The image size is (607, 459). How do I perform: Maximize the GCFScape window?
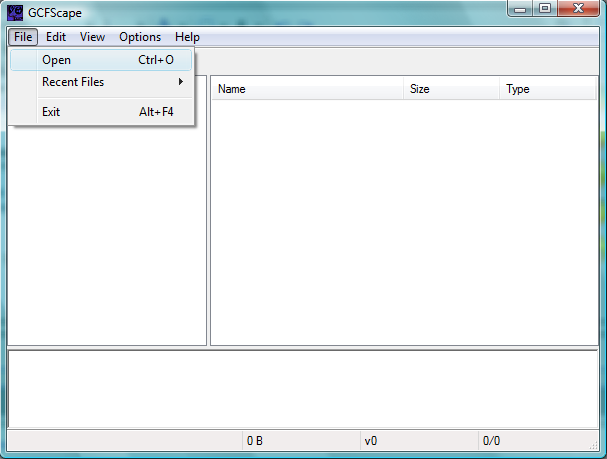(x=545, y=9)
